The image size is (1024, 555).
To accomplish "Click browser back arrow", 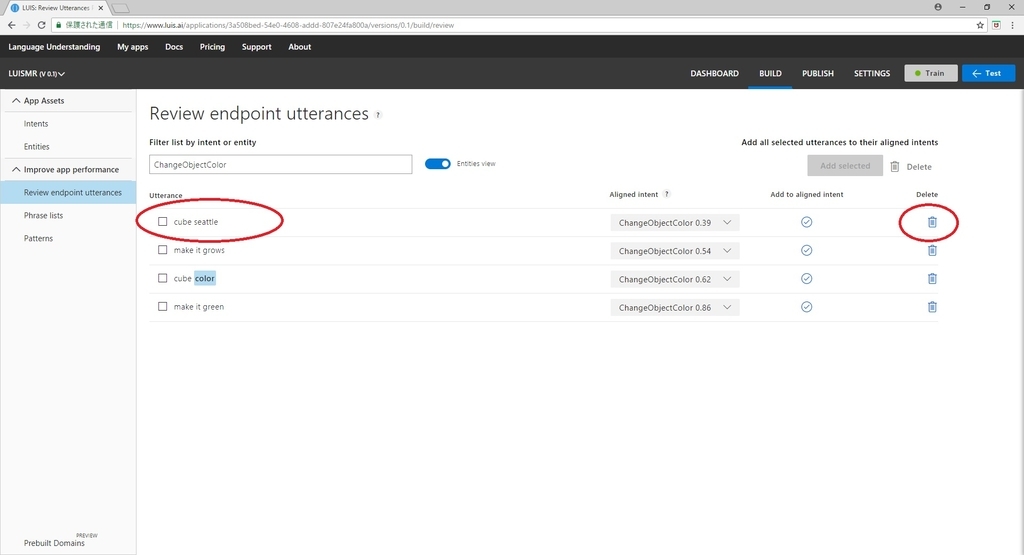I will [x=11, y=25].
